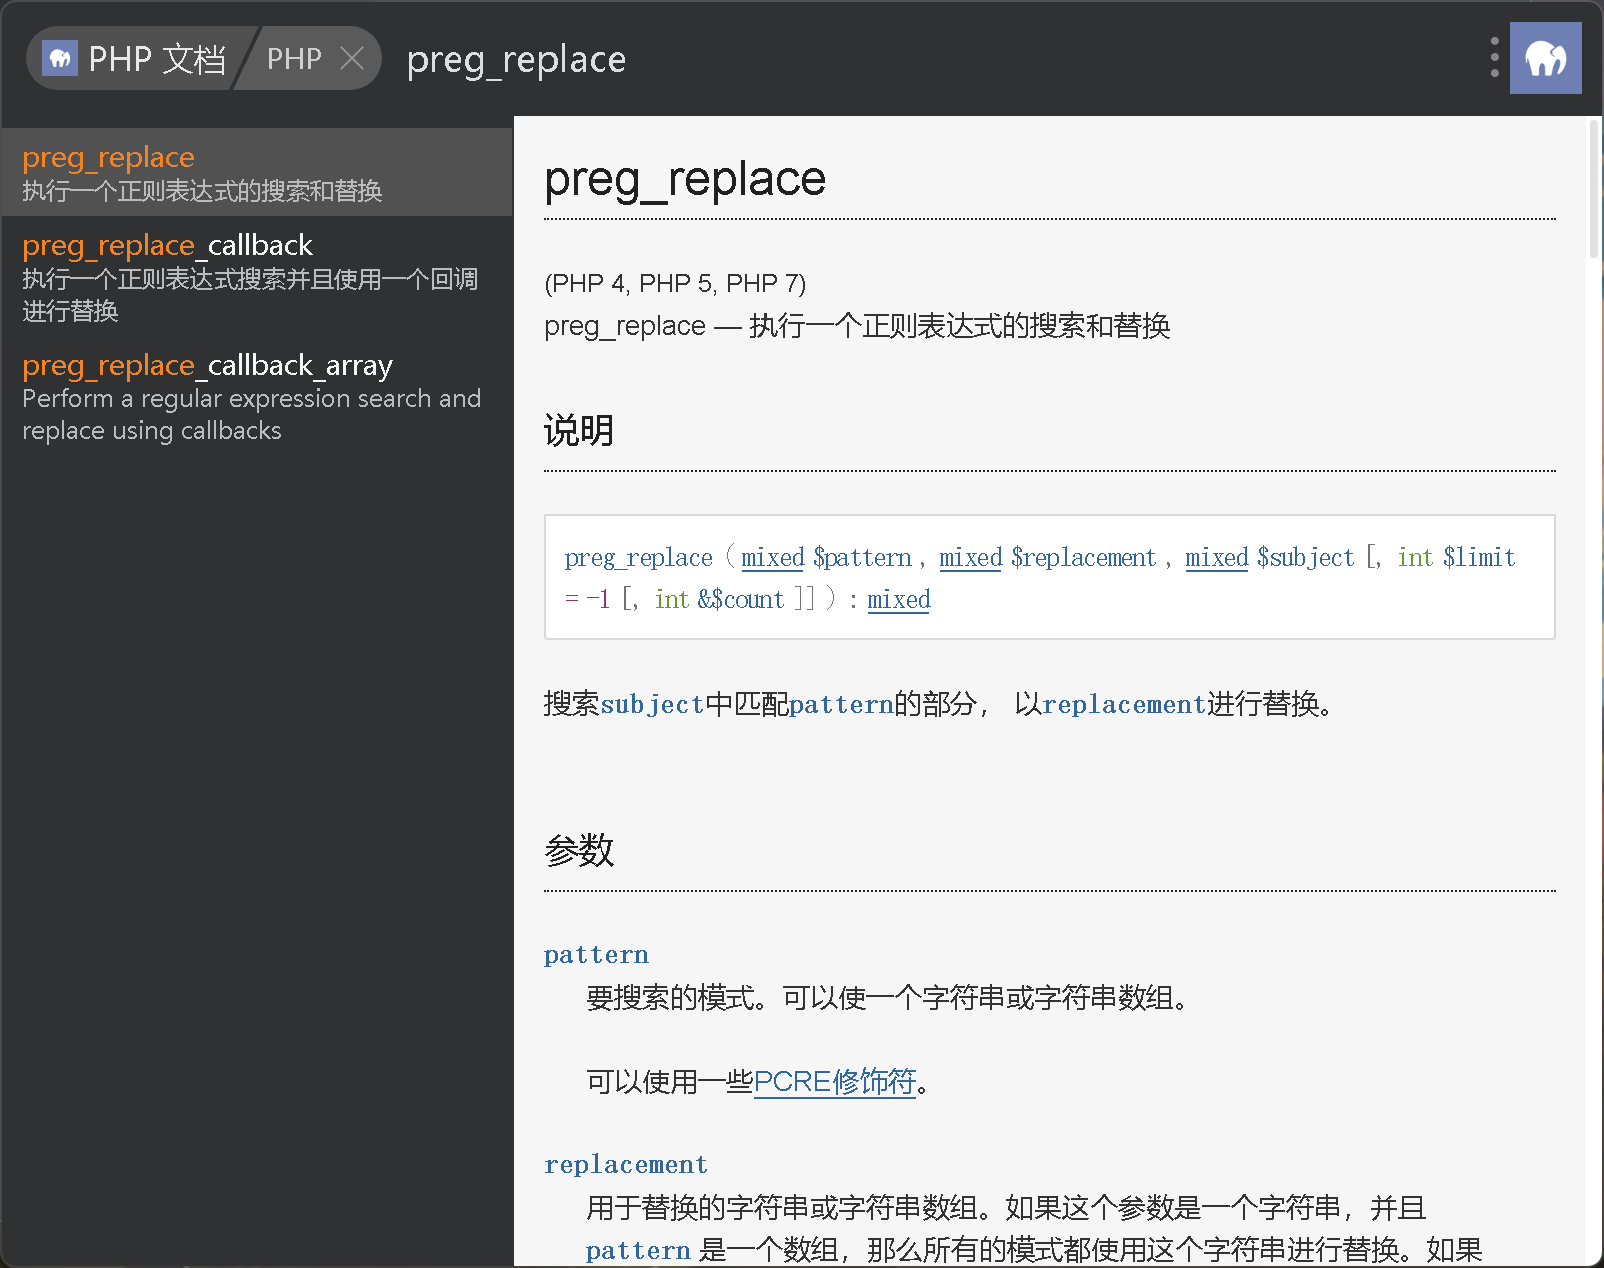Viewport: 1604px width, 1268px height.
Task: Click the int $limit parameter text
Action: 1456,557
